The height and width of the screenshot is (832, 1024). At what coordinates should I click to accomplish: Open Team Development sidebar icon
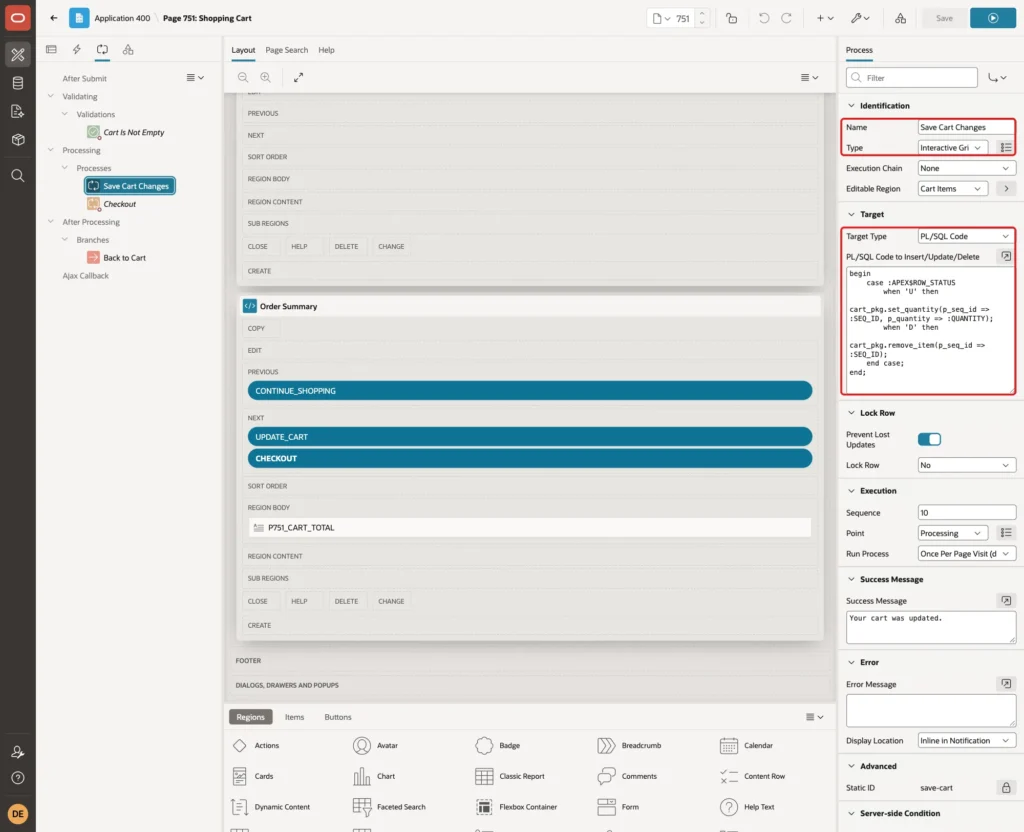[x=18, y=112]
